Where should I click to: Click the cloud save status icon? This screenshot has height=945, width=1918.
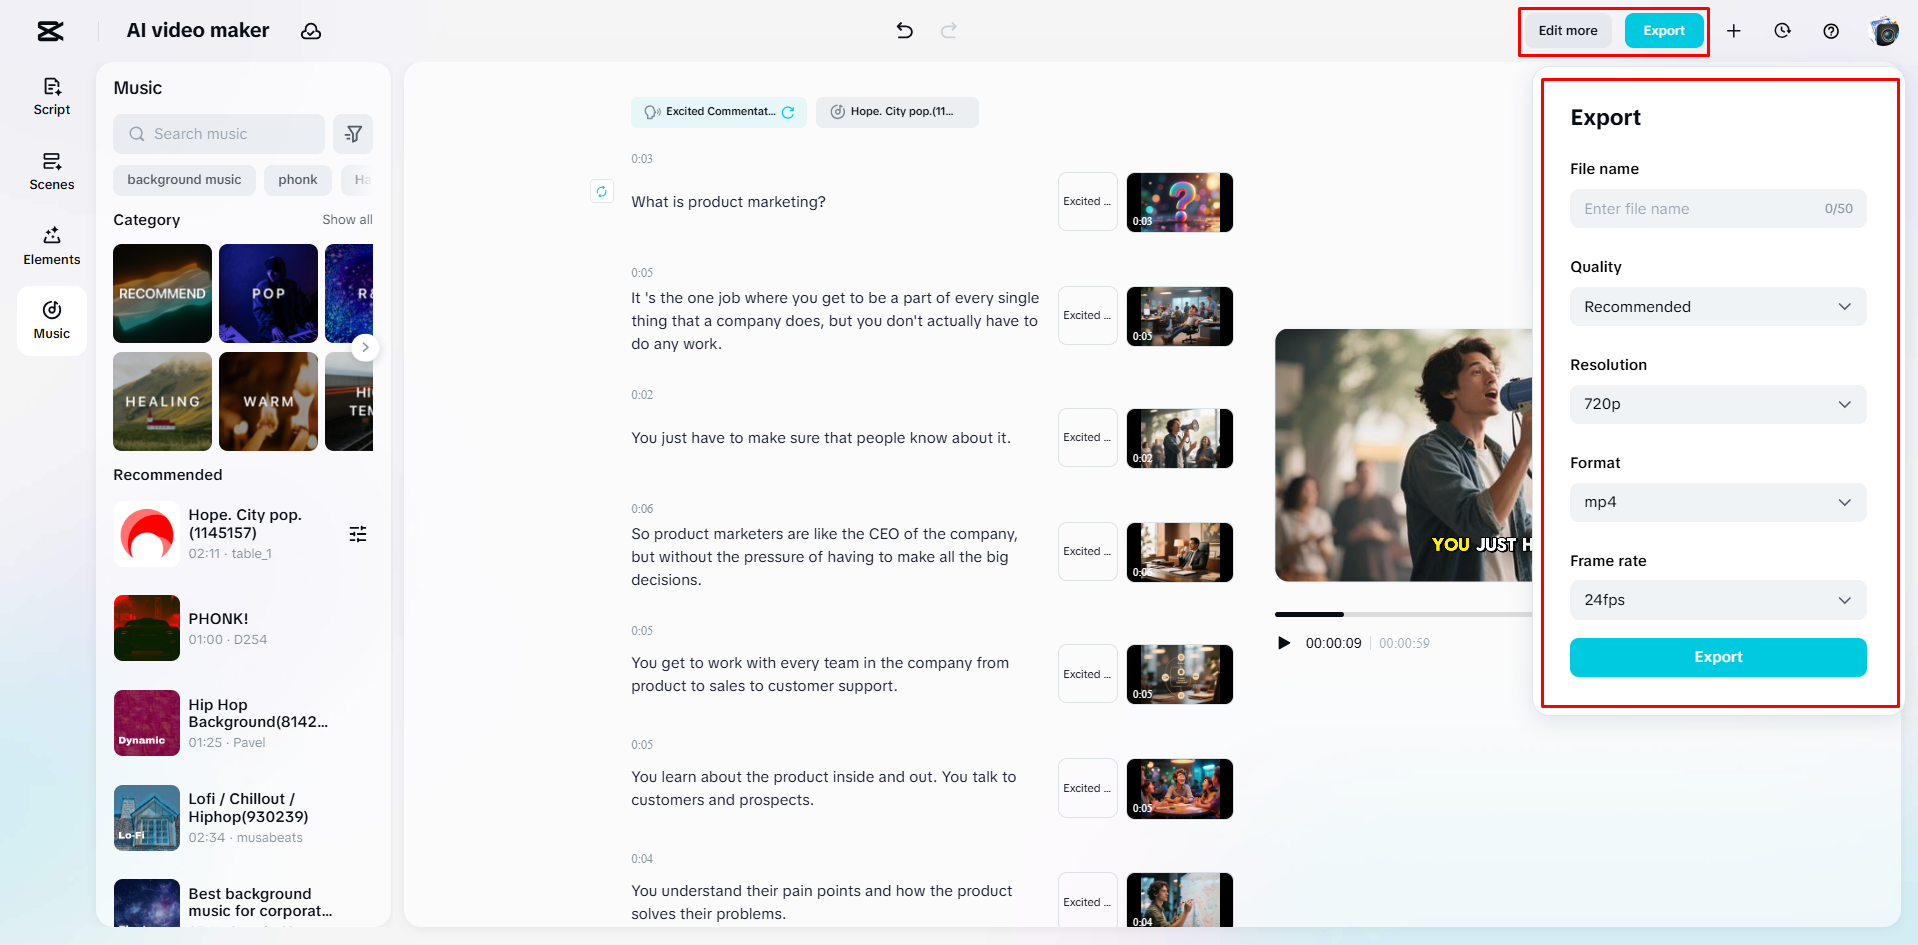(x=311, y=31)
